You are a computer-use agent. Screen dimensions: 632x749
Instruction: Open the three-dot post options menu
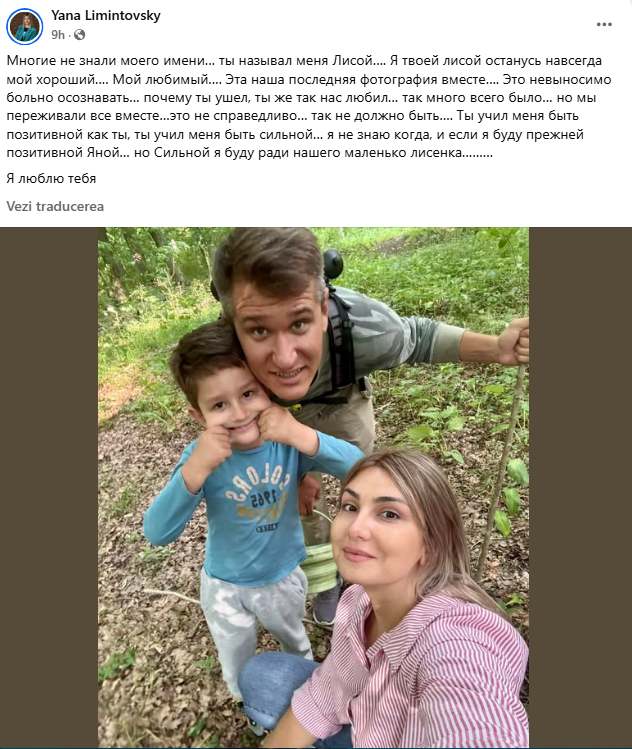pos(603,23)
